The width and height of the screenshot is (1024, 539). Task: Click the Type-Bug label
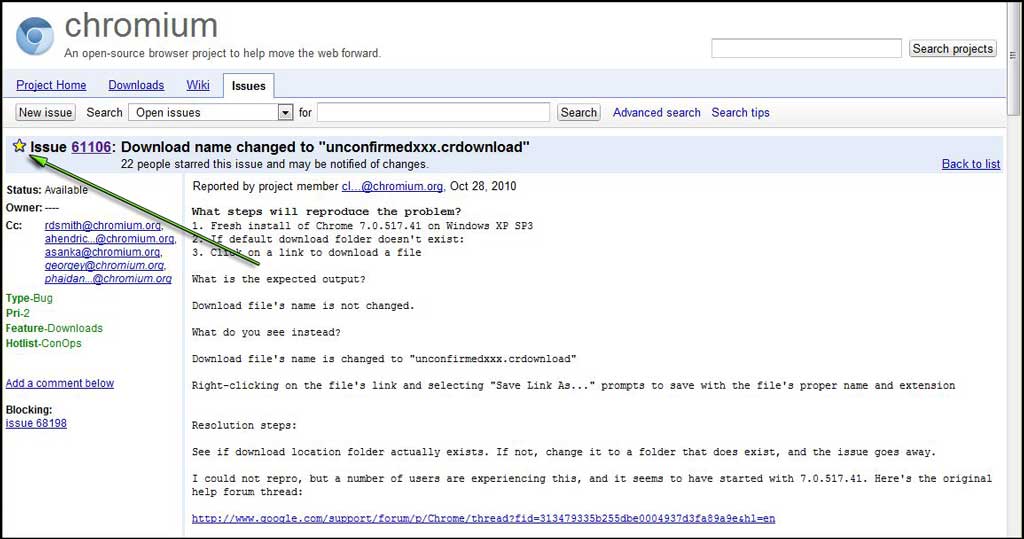[29, 298]
